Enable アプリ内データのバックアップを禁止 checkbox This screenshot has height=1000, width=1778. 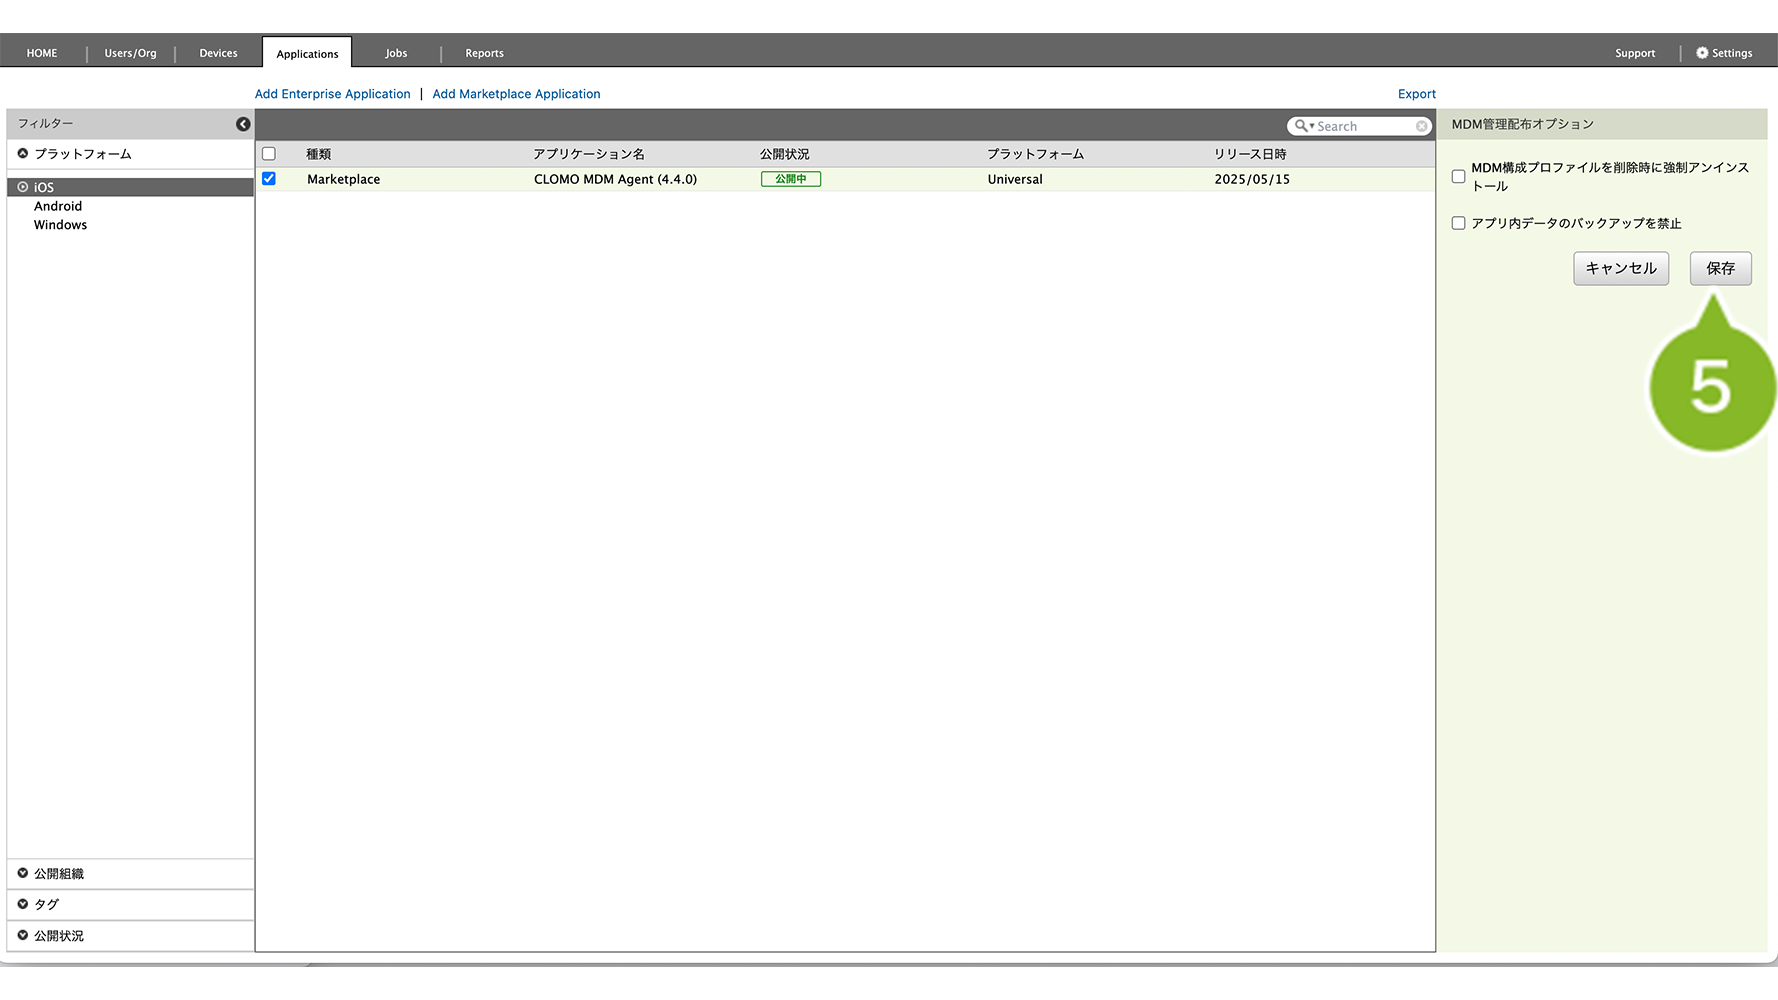pos(1458,223)
